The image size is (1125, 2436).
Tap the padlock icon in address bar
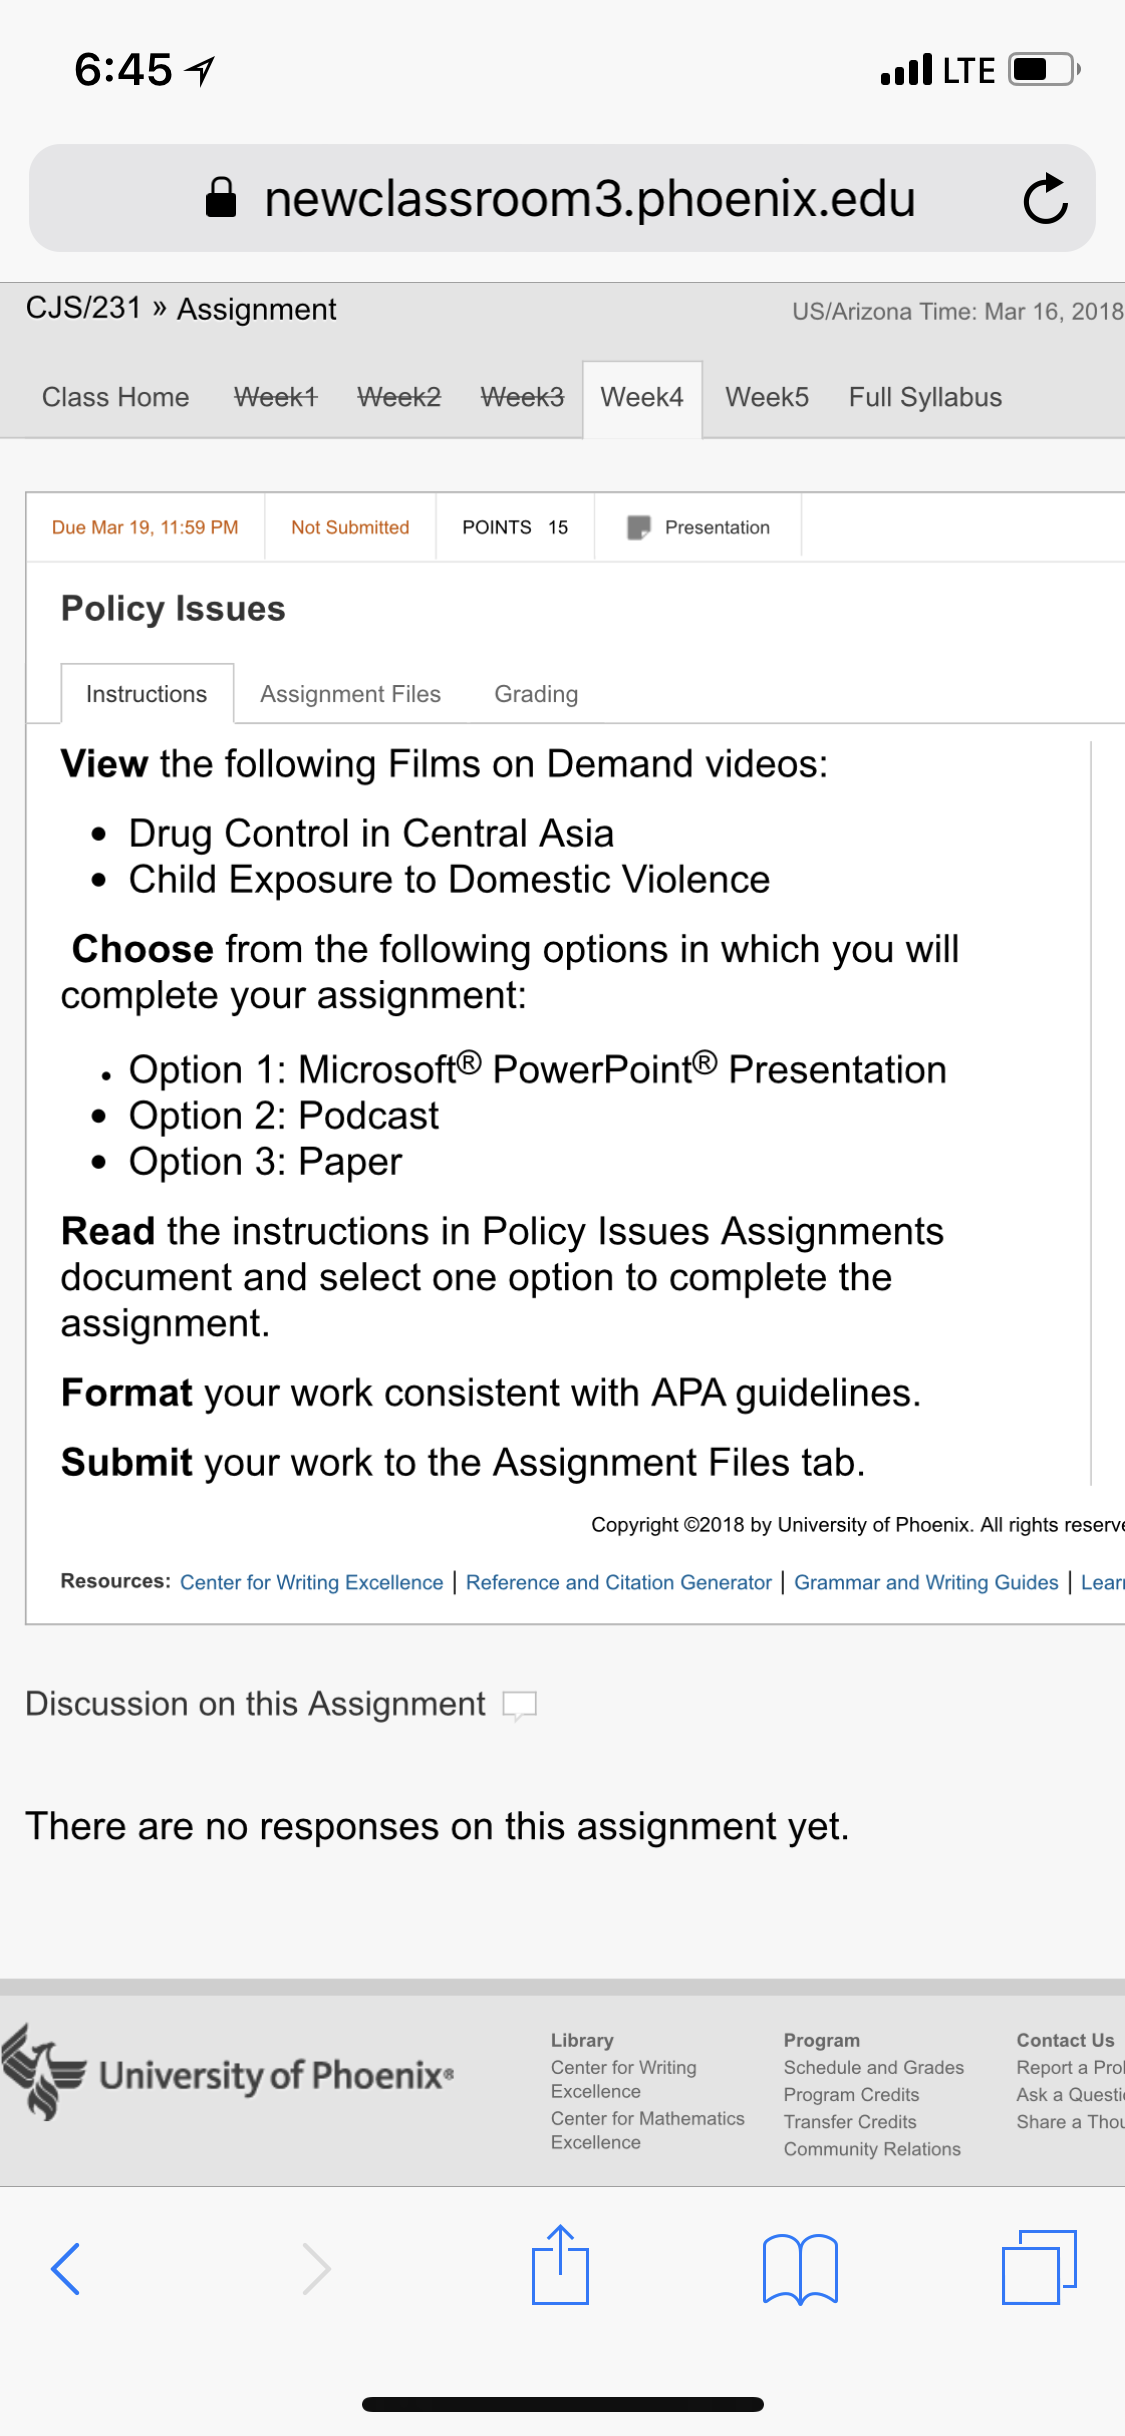(x=221, y=197)
